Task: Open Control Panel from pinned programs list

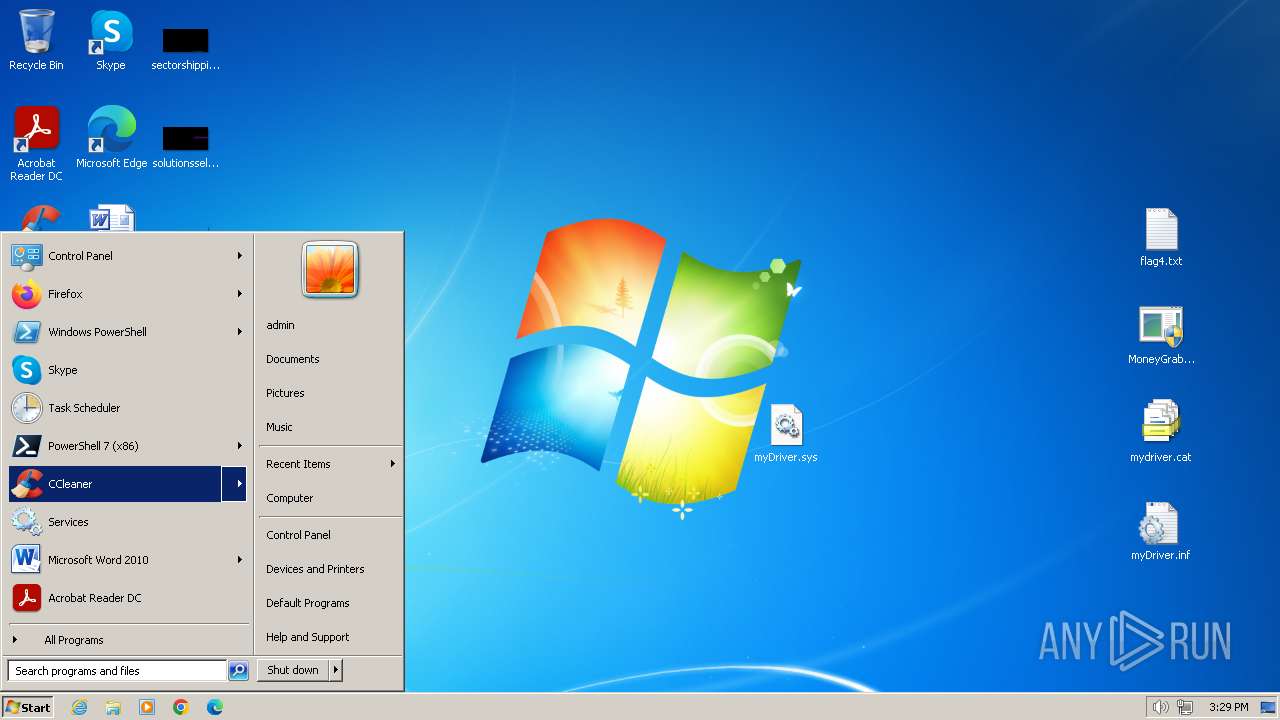Action: point(117,256)
